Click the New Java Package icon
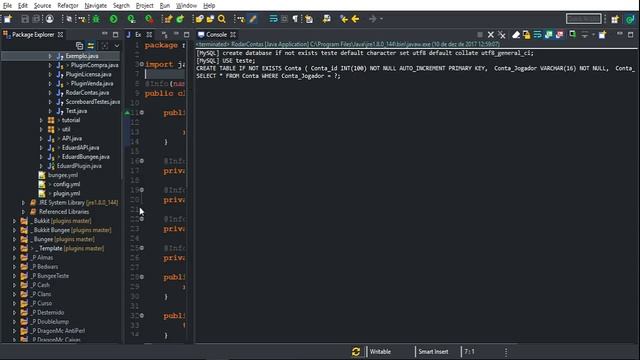The height and width of the screenshot is (360, 640). tap(168, 19)
